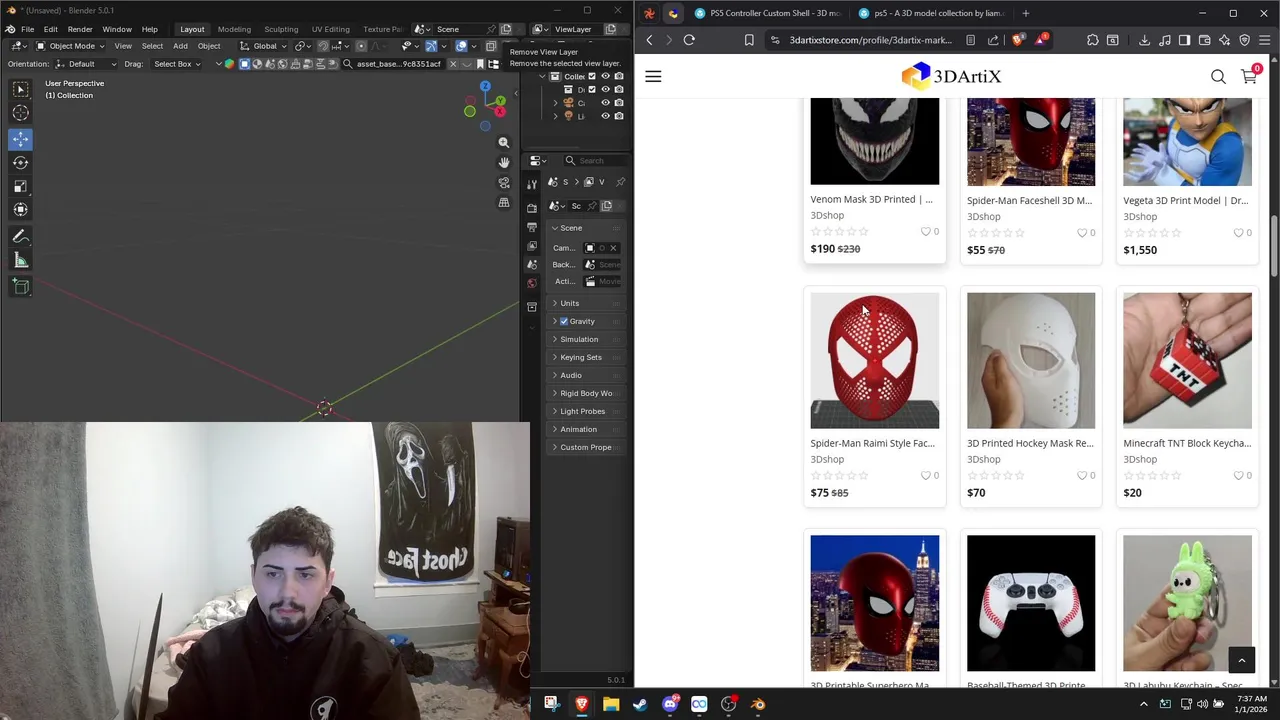Switch to Sculpting workspace tab
This screenshot has width=1280, height=720.
pos(281,29)
